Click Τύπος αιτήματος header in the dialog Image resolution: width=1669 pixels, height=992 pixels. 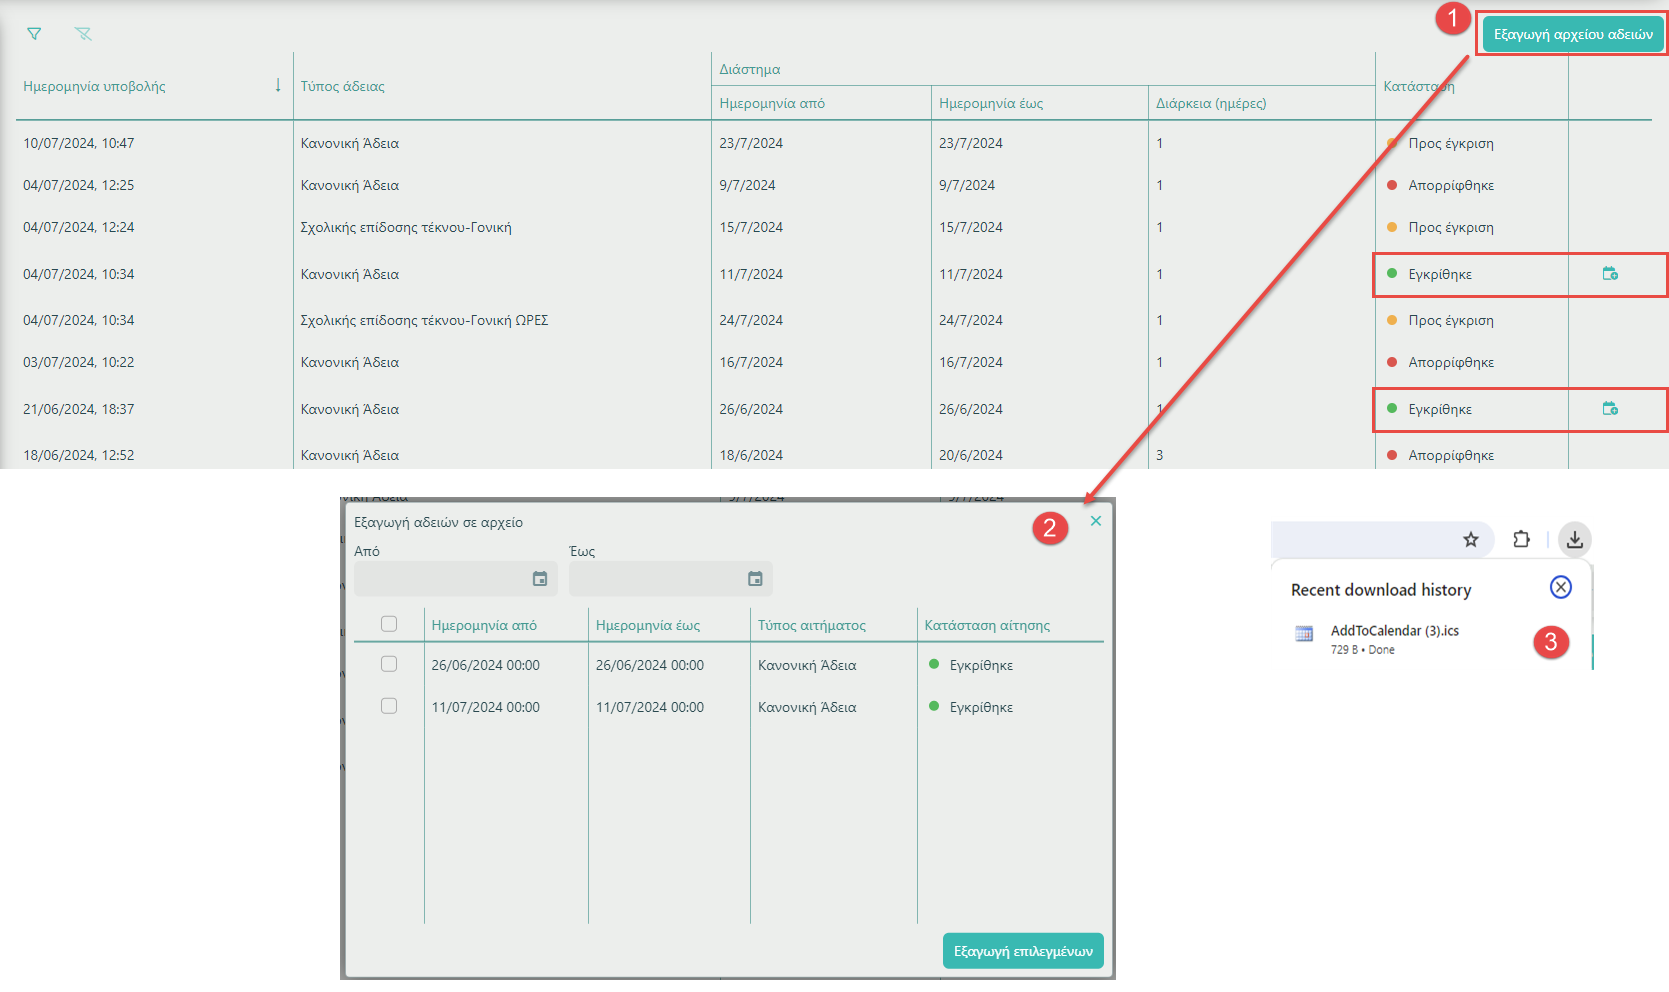(x=812, y=625)
